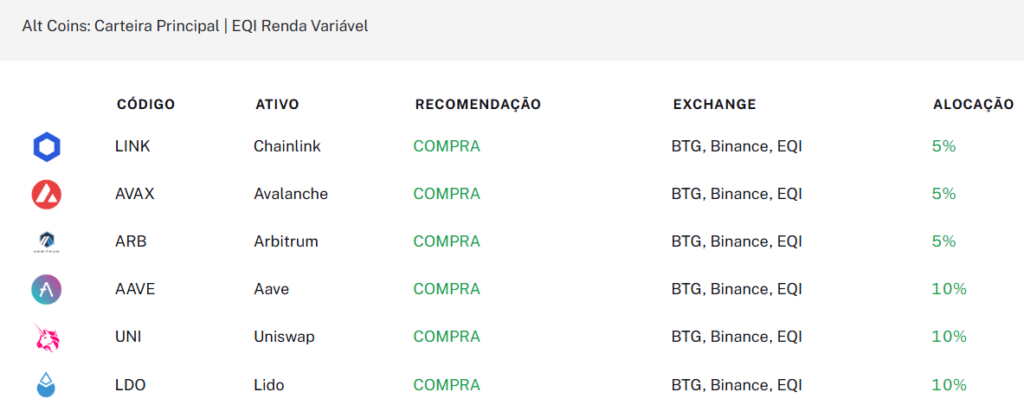The width and height of the screenshot is (1024, 405).
Task: Click the 5% allocation for Chainlink
Action: [x=944, y=146]
